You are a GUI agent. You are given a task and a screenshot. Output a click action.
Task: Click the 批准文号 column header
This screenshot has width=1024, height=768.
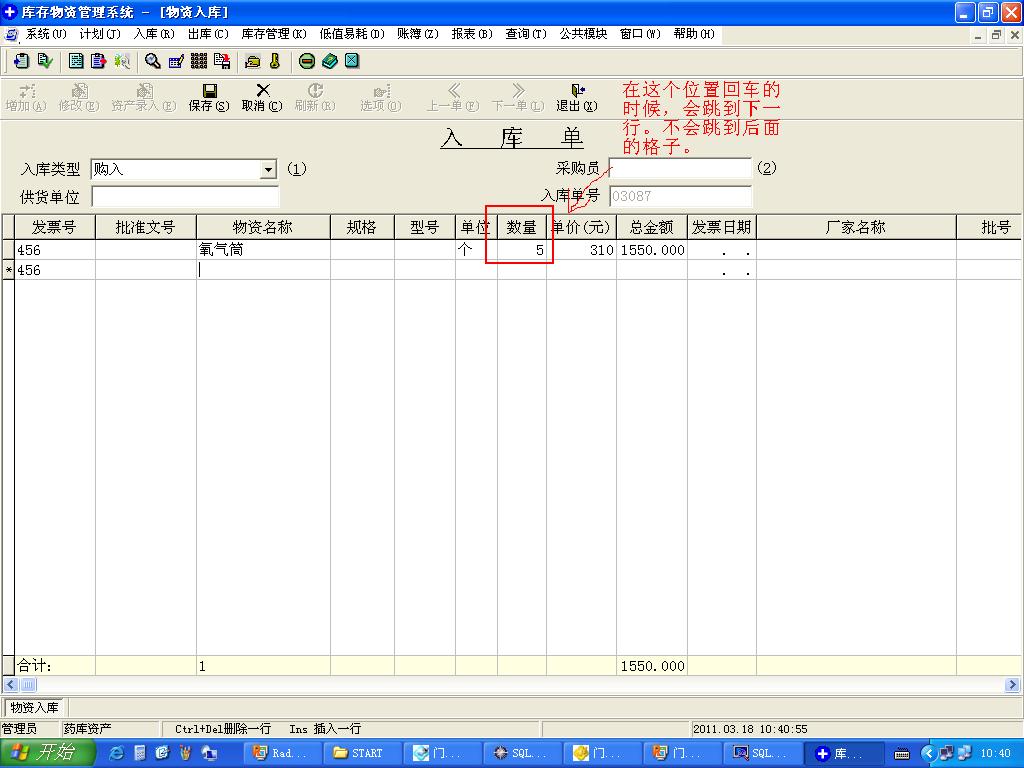pyautogui.click(x=146, y=227)
